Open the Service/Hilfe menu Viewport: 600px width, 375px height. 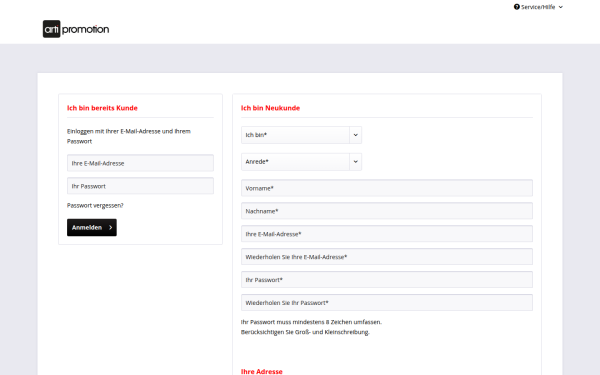538,7
